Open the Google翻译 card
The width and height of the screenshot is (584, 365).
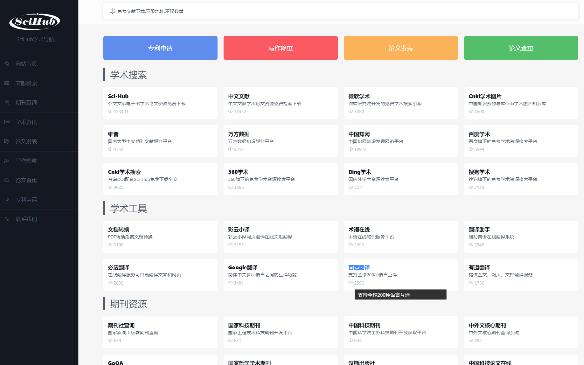tap(280, 274)
